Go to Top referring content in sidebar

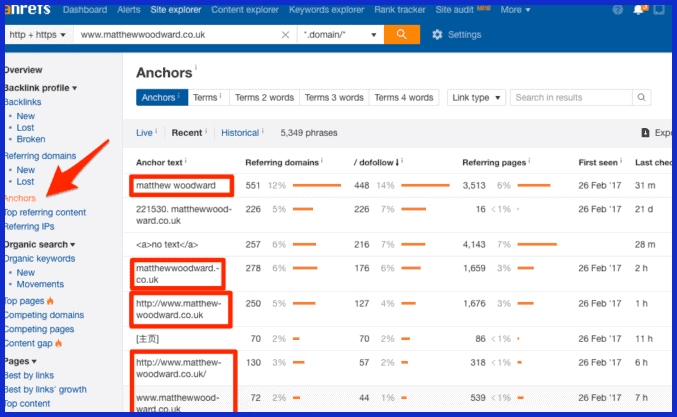[45, 213]
